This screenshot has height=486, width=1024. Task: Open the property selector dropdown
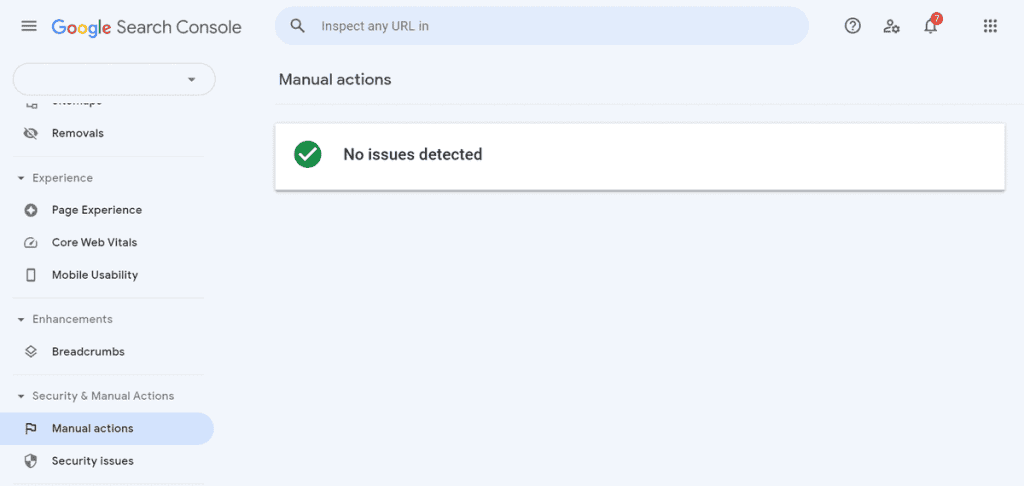114,80
